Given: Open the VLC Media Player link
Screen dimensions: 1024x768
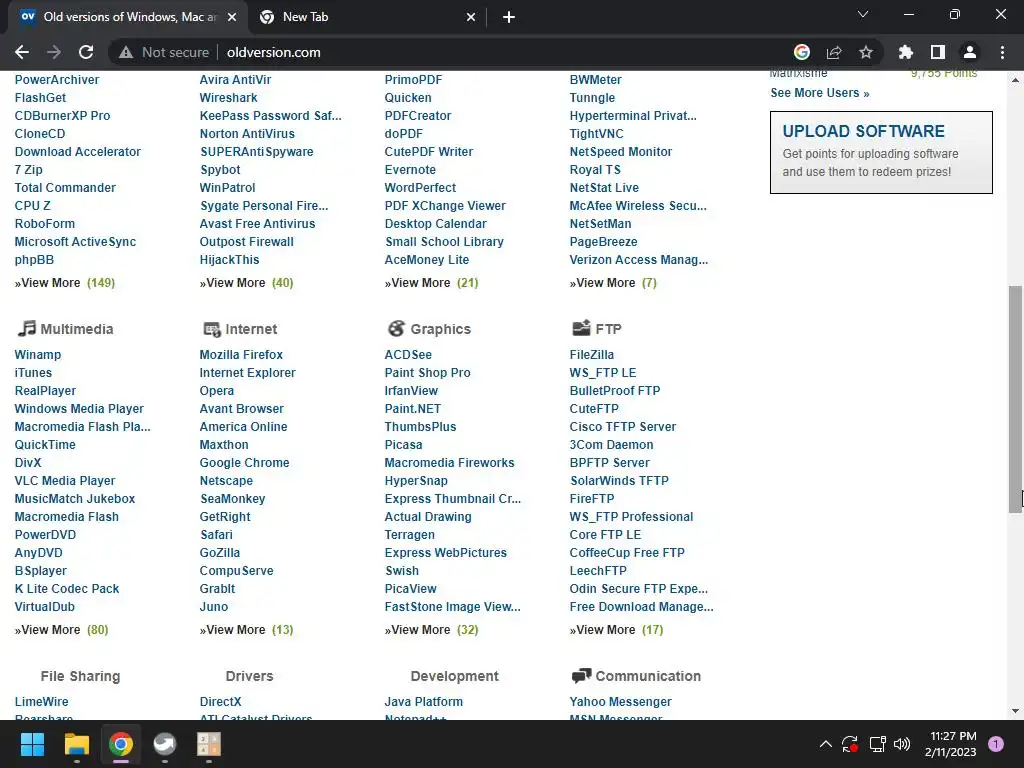Looking at the screenshot, I should pos(65,481).
